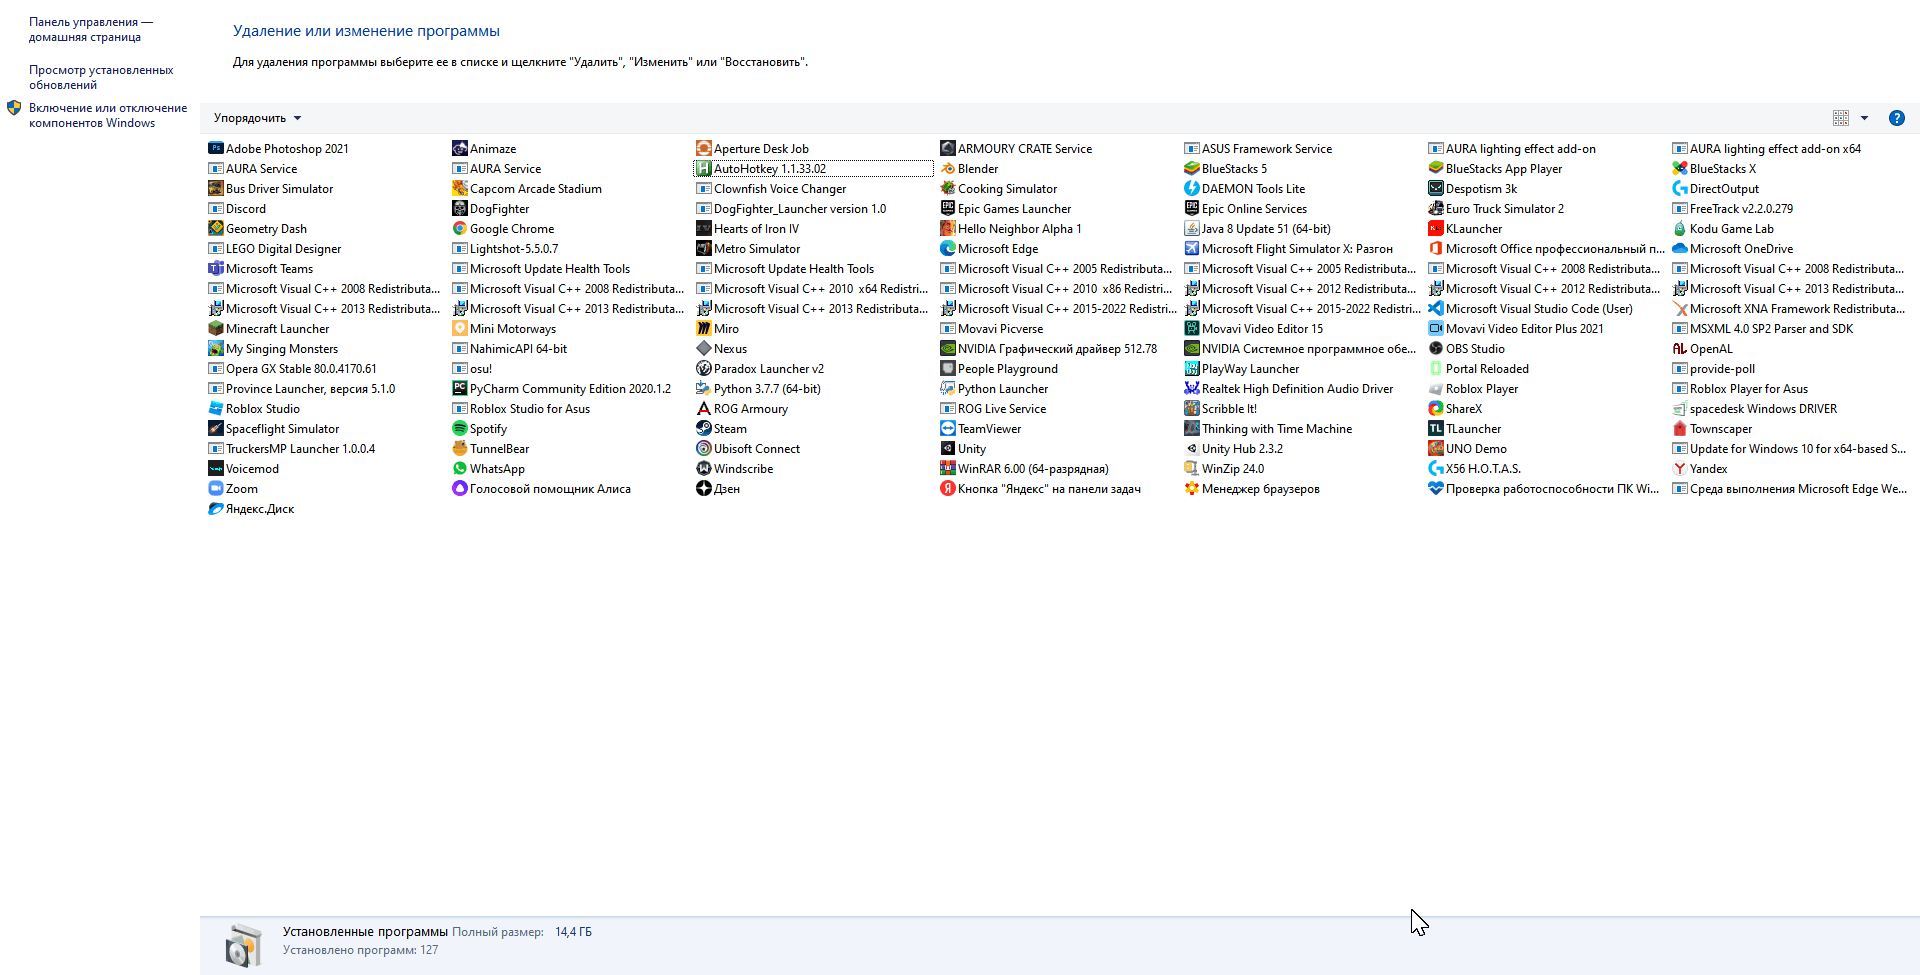Select ARMOURY CRATE Service entry
1920x975 pixels.
[x=1016, y=149]
